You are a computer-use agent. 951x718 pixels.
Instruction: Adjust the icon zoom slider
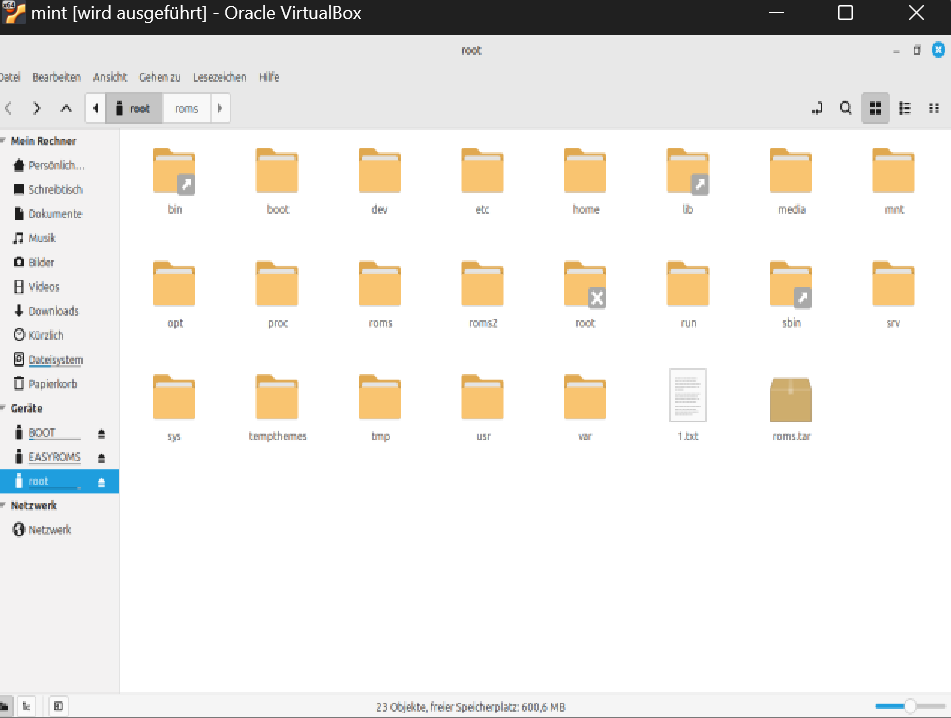[x=909, y=706]
